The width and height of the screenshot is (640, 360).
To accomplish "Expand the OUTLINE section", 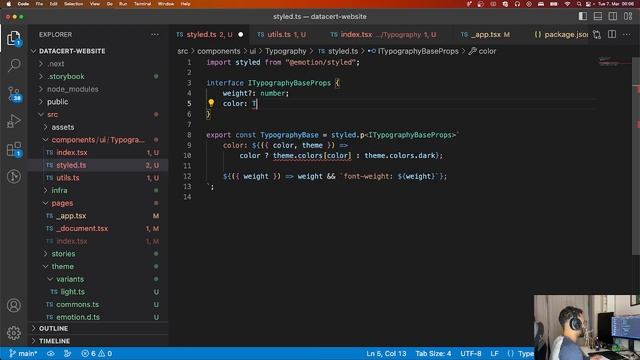I will click(53, 329).
